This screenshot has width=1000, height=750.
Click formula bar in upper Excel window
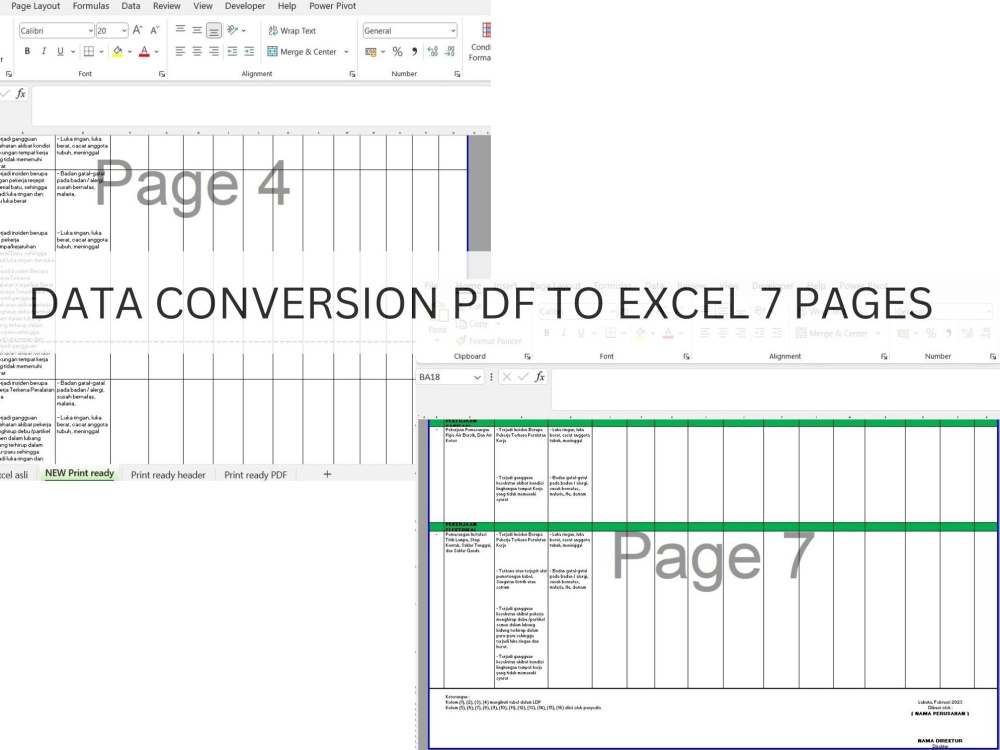pos(261,105)
